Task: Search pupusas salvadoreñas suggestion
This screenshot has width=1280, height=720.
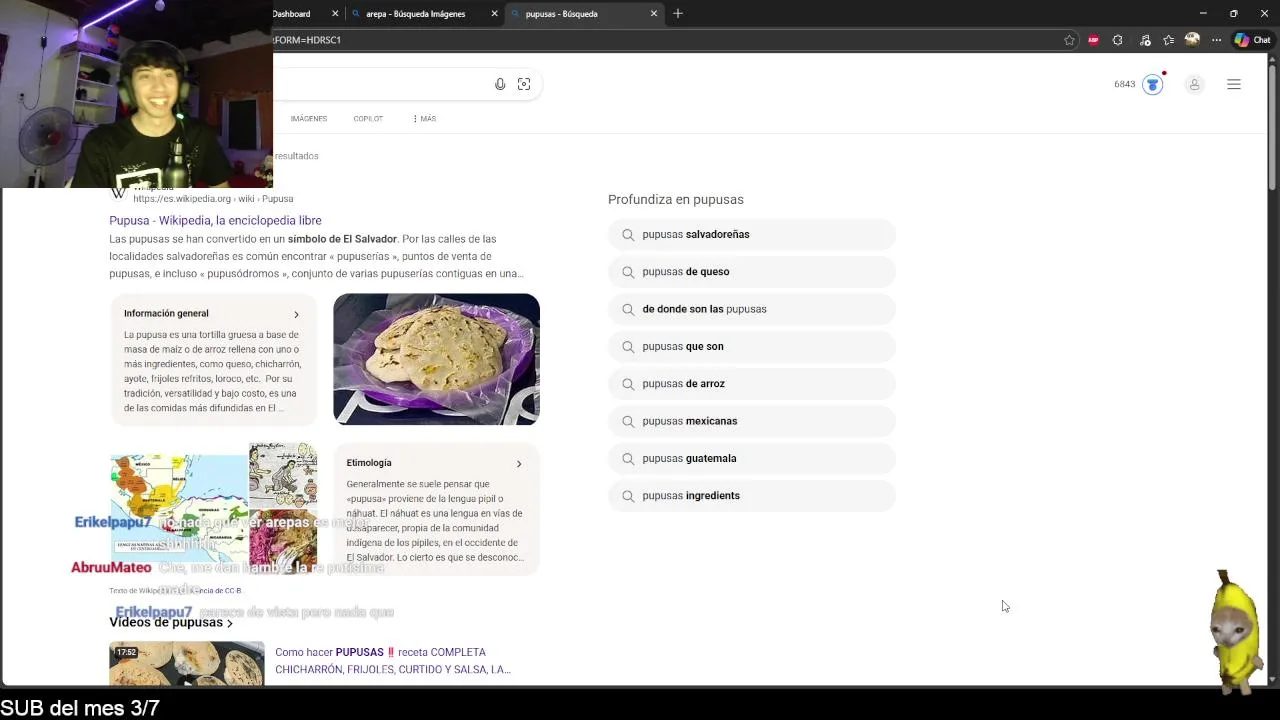Action: point(751,234)
